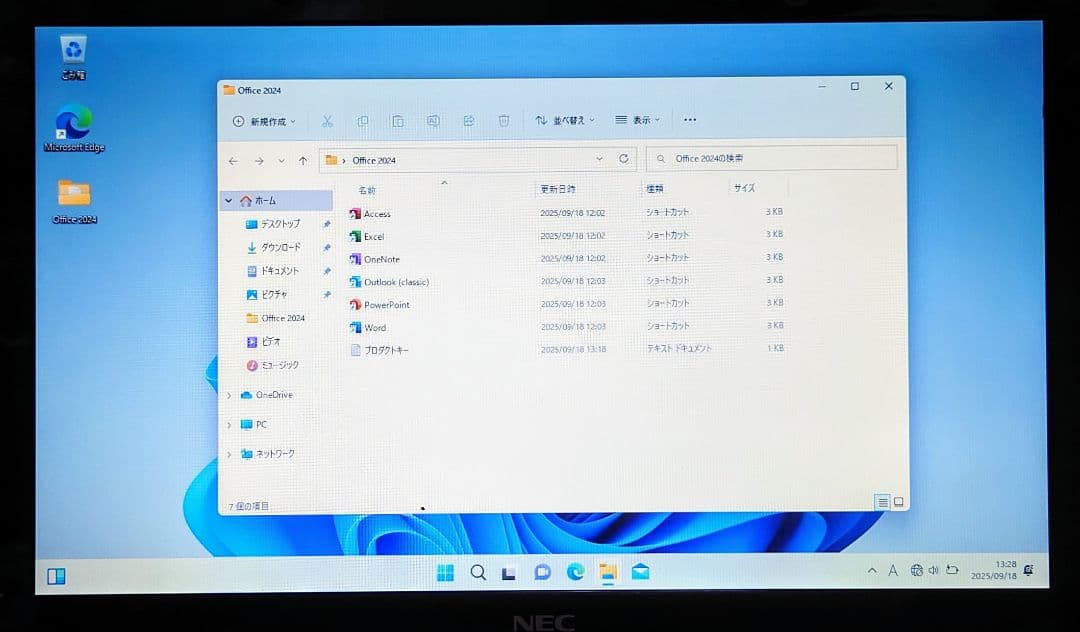Open the Chat icon on taskbar

coord(542,572)
